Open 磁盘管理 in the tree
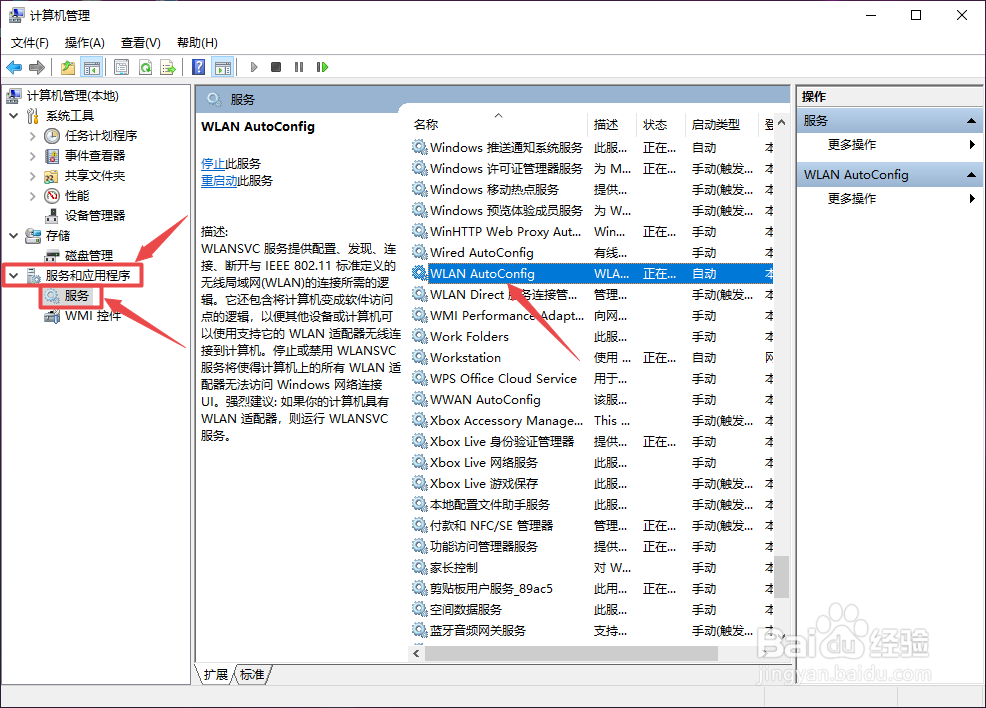Image resolution: width=986 pixels, height=708 pixels. 89,255
